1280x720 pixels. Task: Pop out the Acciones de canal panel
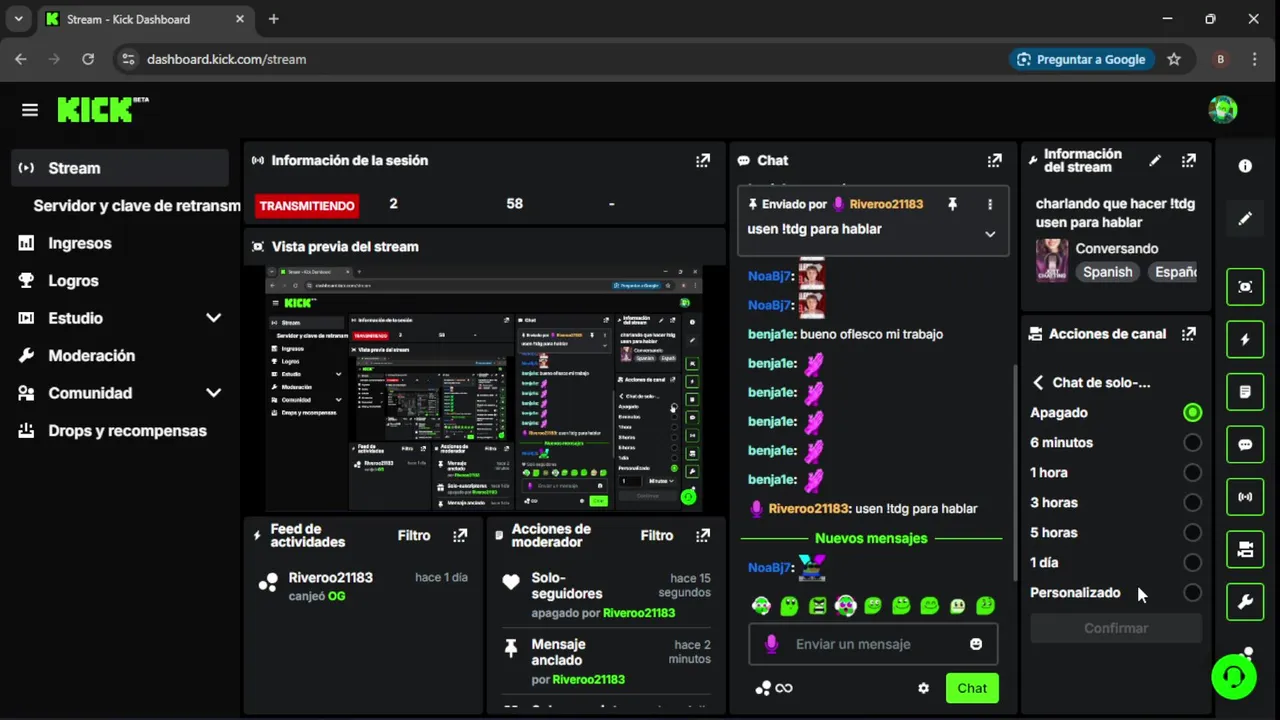click(x=1188, y=334)
